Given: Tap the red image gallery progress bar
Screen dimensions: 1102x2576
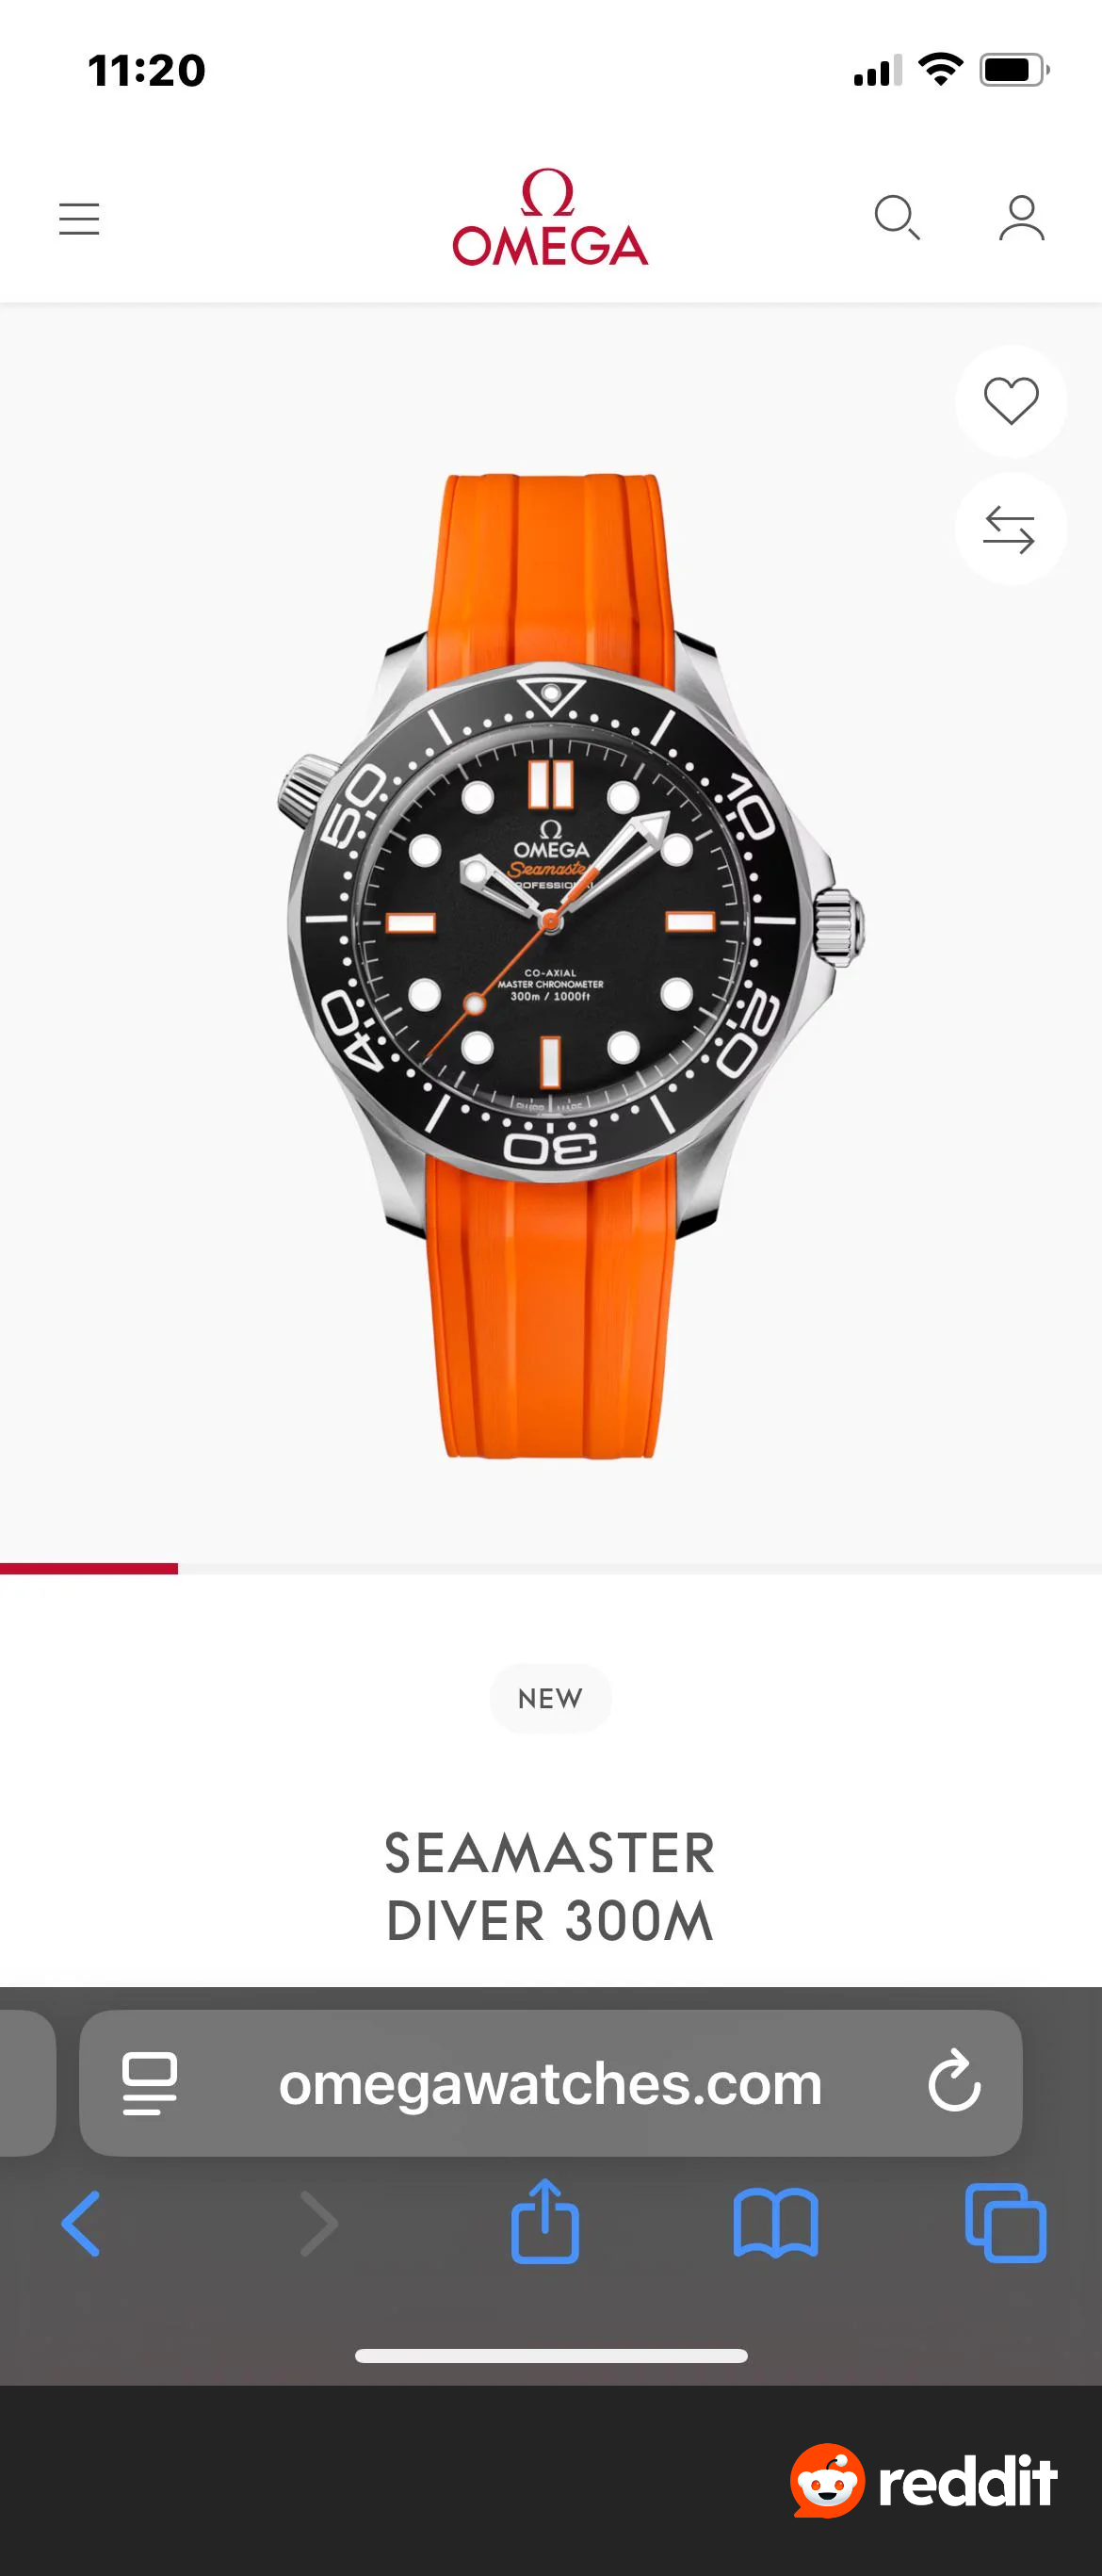Looking at the screenshot, I should click(x=89, y=1568).
